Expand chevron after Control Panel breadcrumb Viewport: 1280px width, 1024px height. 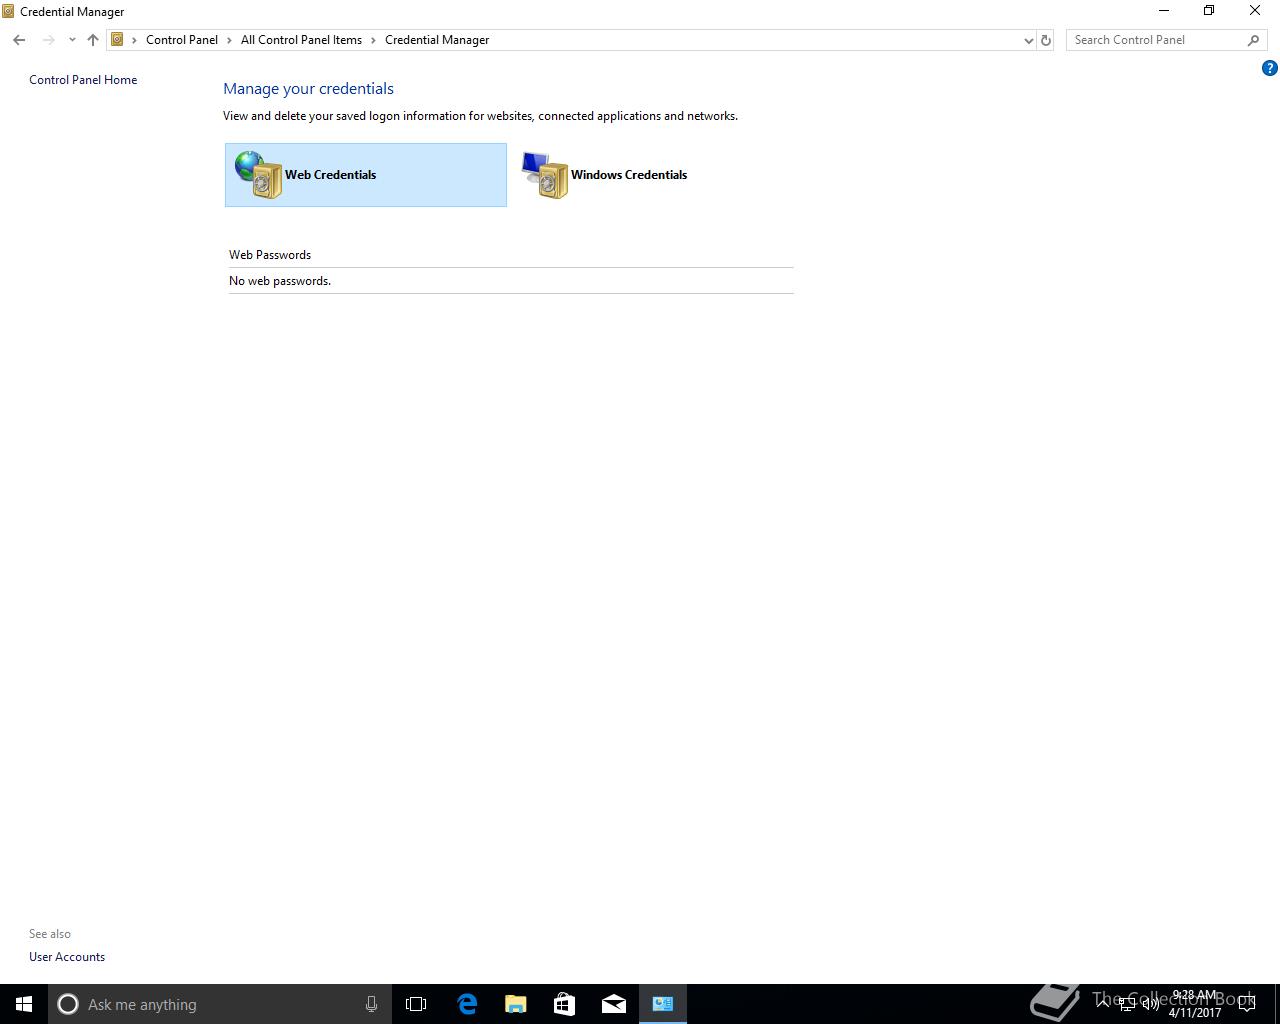[x=229, y=40]
